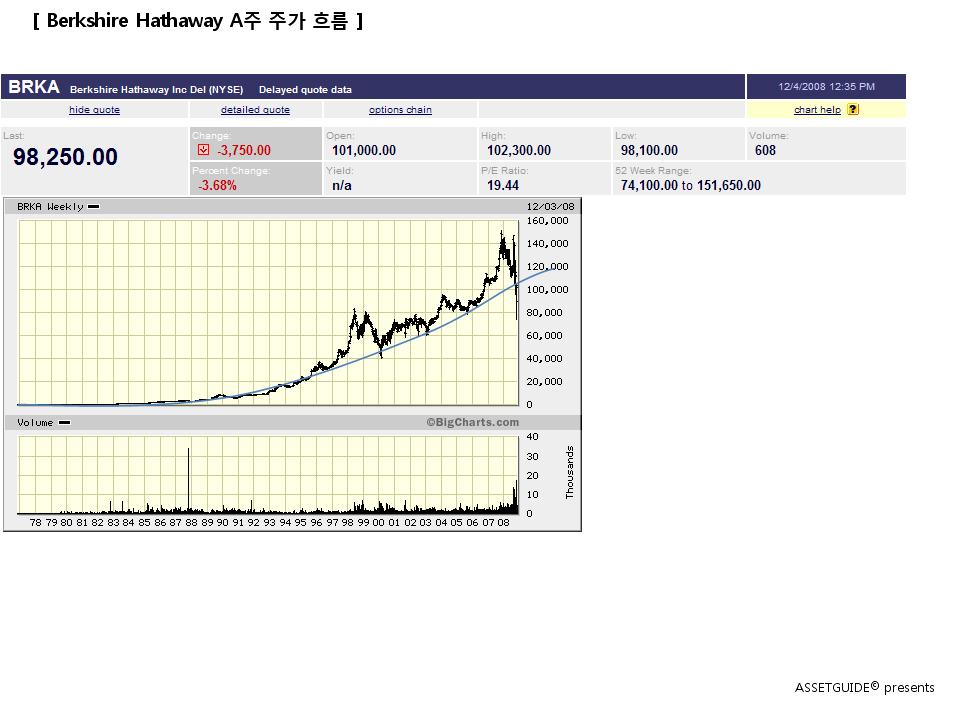This screenshot has height=717, width=959.
Task: Click the 100,000 price axis label
Action: point(547,290)
